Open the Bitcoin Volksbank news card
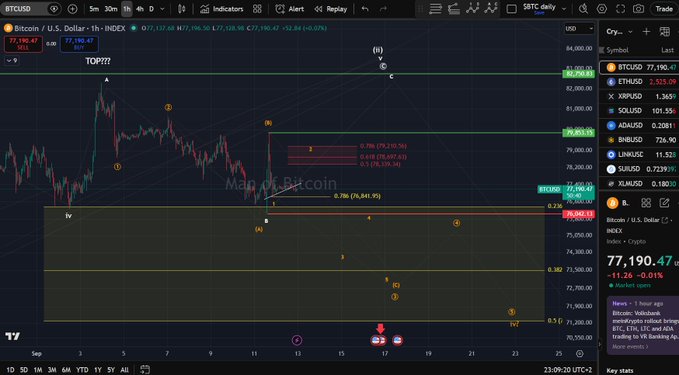679x375 pixels. [x=643, y=324]
